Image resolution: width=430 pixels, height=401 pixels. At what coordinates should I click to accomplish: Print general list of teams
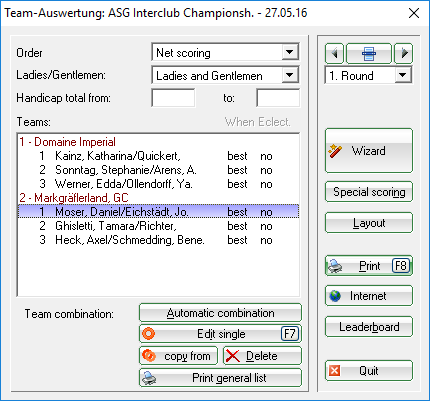point(220,378)
